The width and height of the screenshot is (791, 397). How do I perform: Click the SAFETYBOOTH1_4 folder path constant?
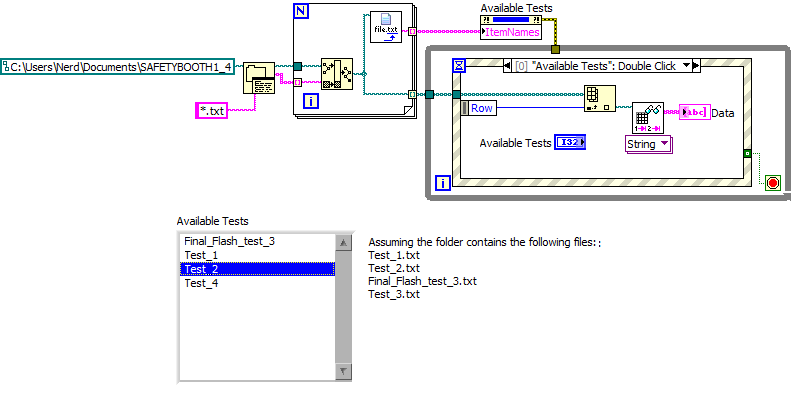coord(118,67)
